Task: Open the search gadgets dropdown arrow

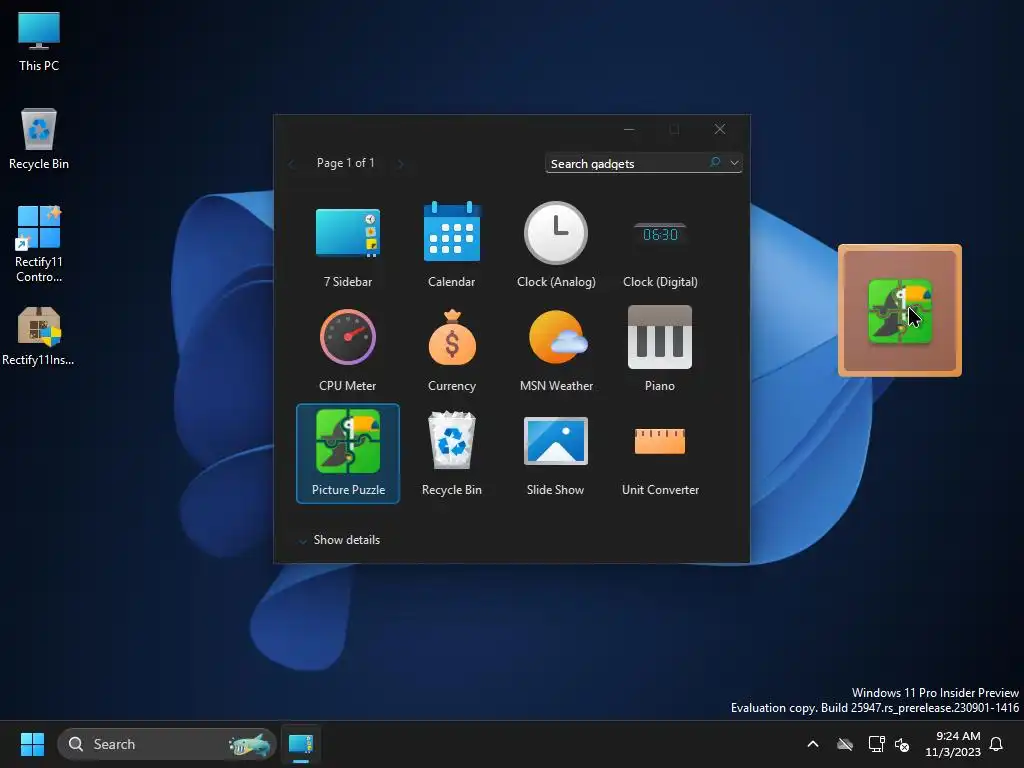Action: click(x=734, y=163)
